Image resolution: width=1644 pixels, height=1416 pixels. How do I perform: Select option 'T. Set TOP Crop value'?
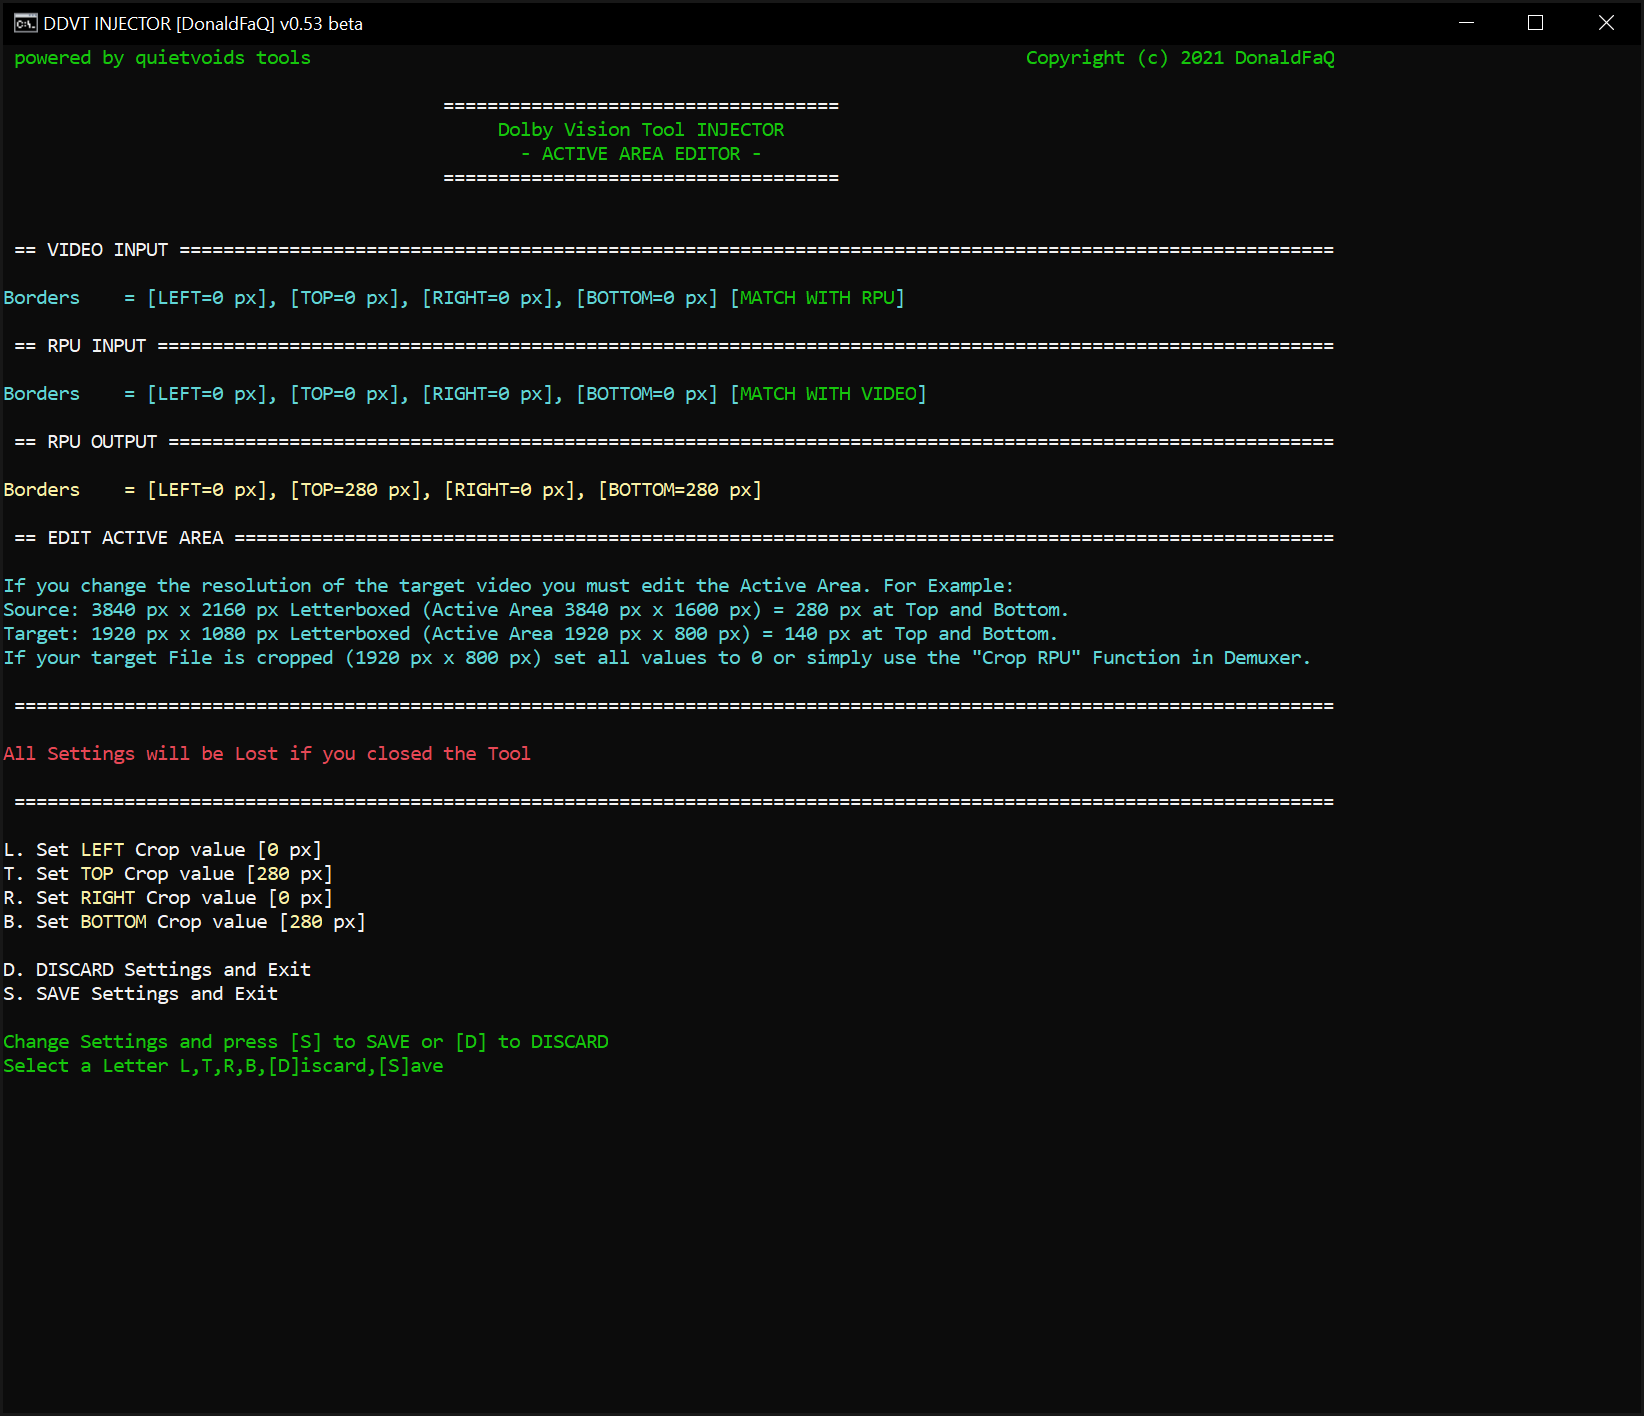tap(168, 874)
